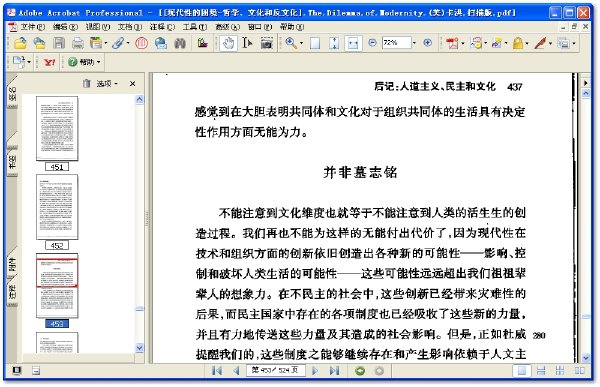Screen dimensions: 600x387
Task: Expand the Create PDF dropdown arrow
Action: click(463, 43)
